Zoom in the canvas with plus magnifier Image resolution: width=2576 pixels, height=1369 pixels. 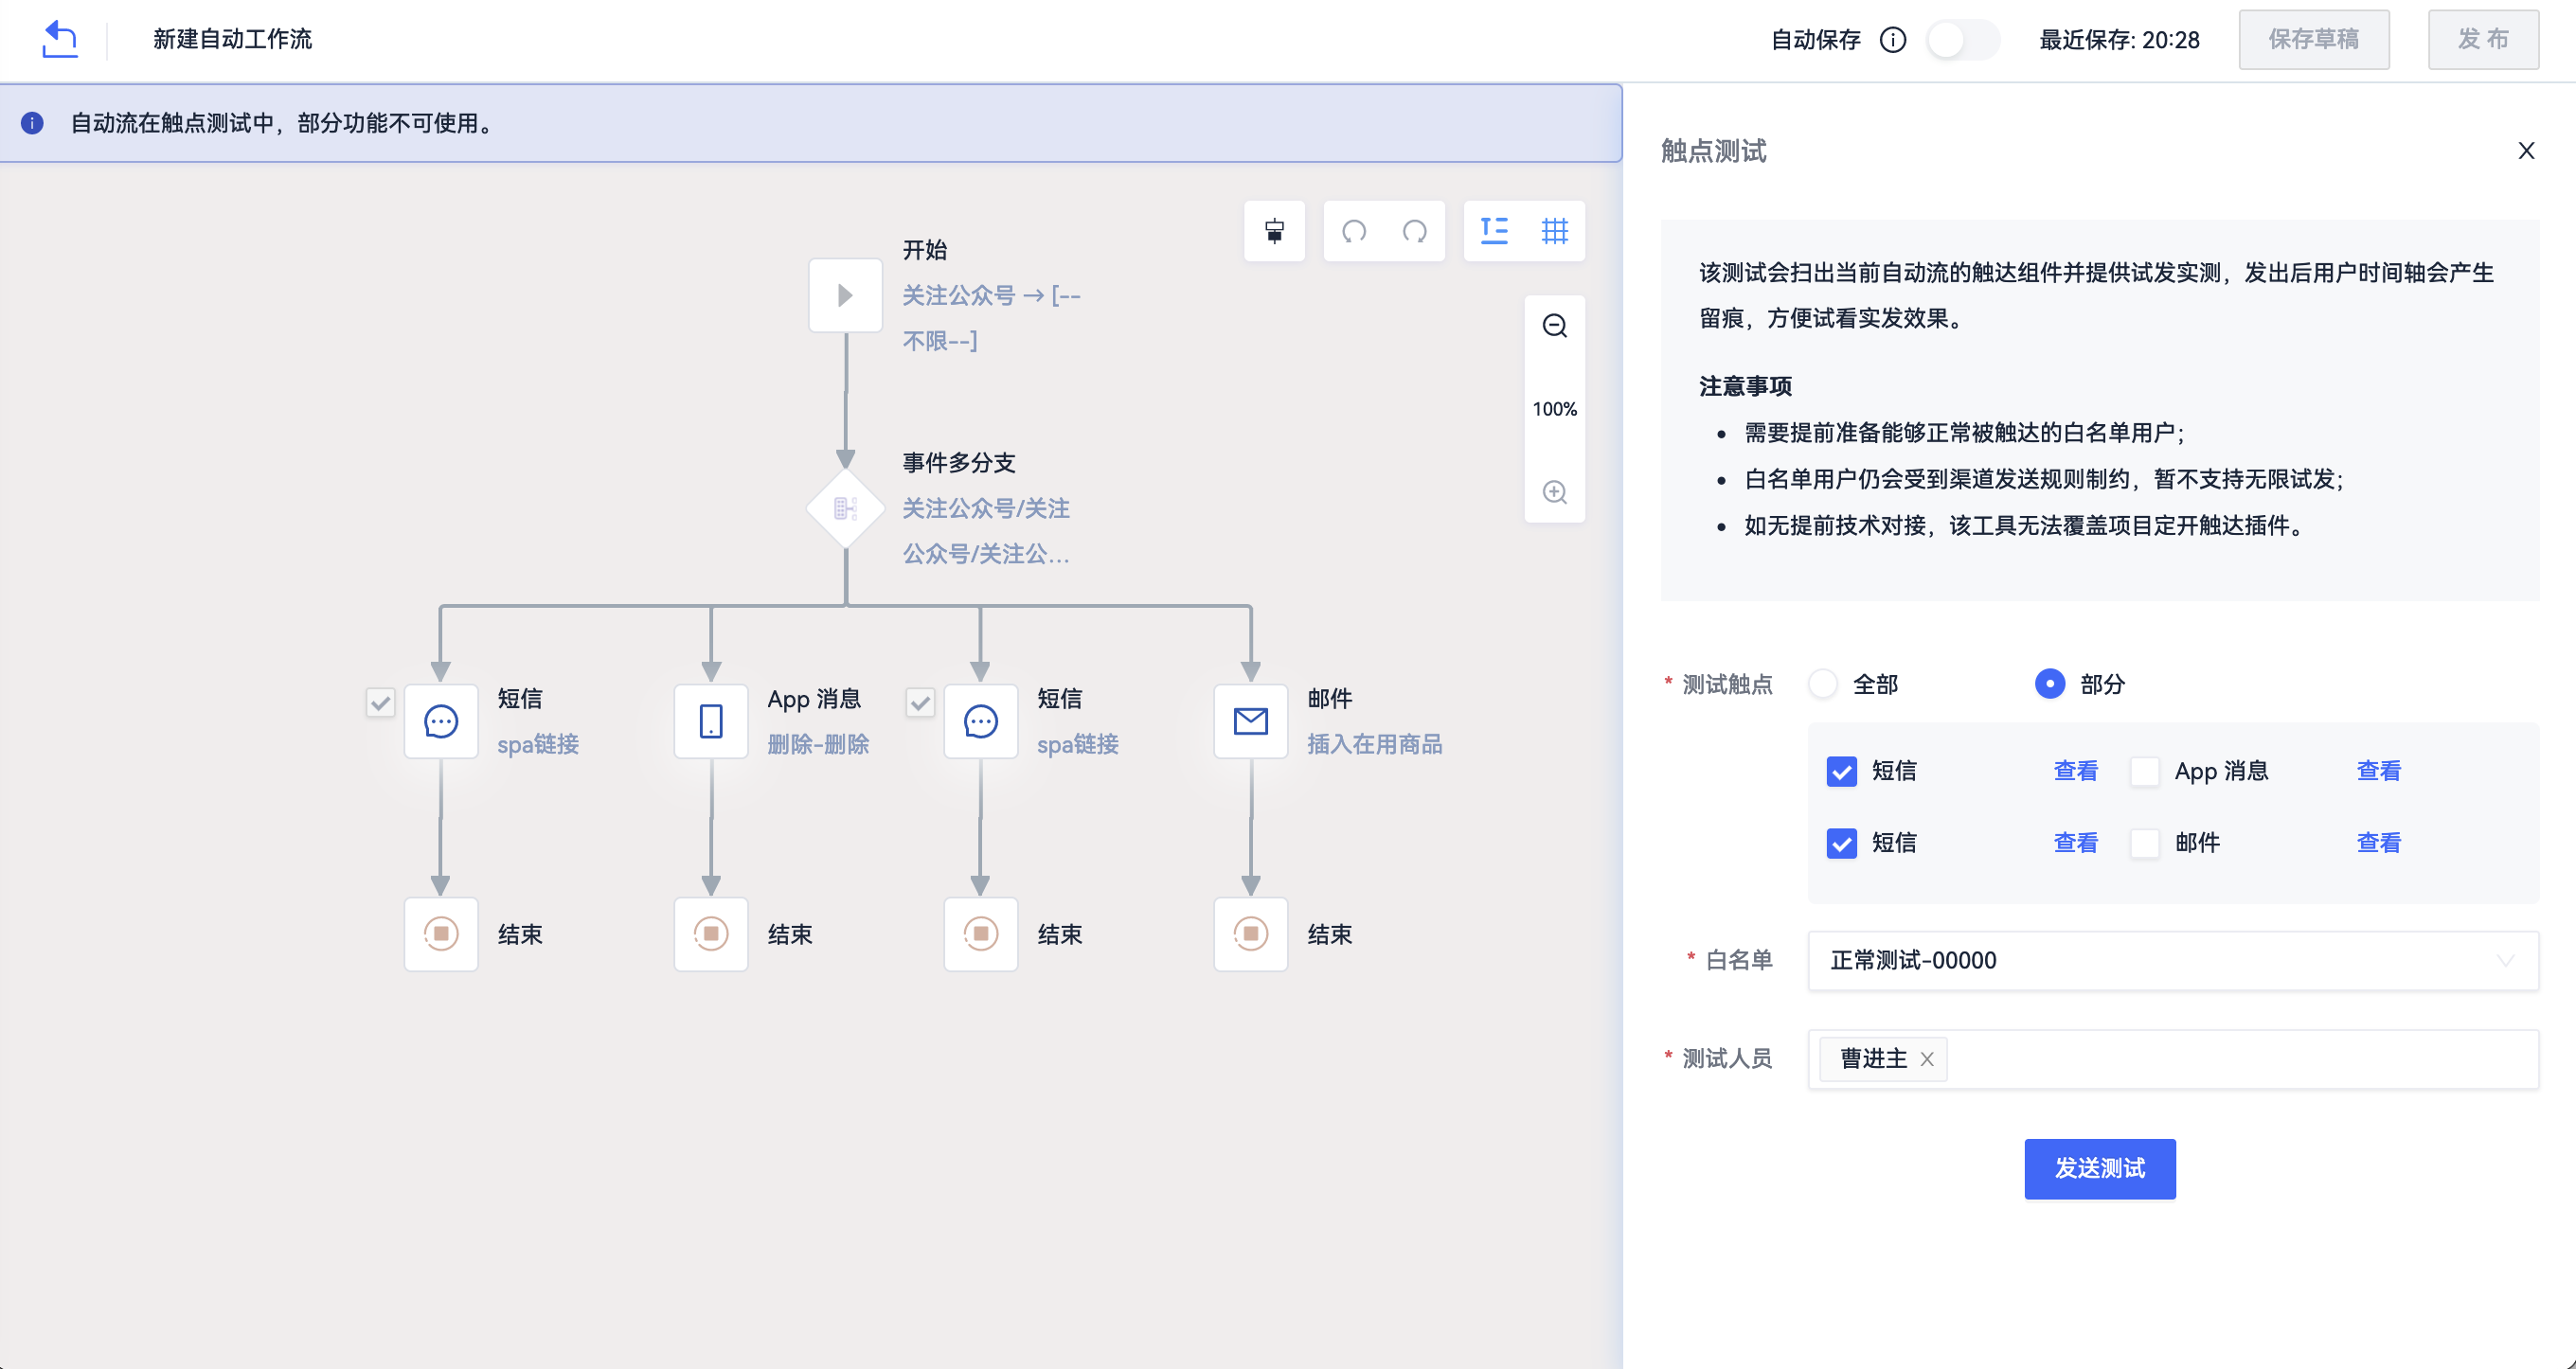click(x=1554, y=492)
